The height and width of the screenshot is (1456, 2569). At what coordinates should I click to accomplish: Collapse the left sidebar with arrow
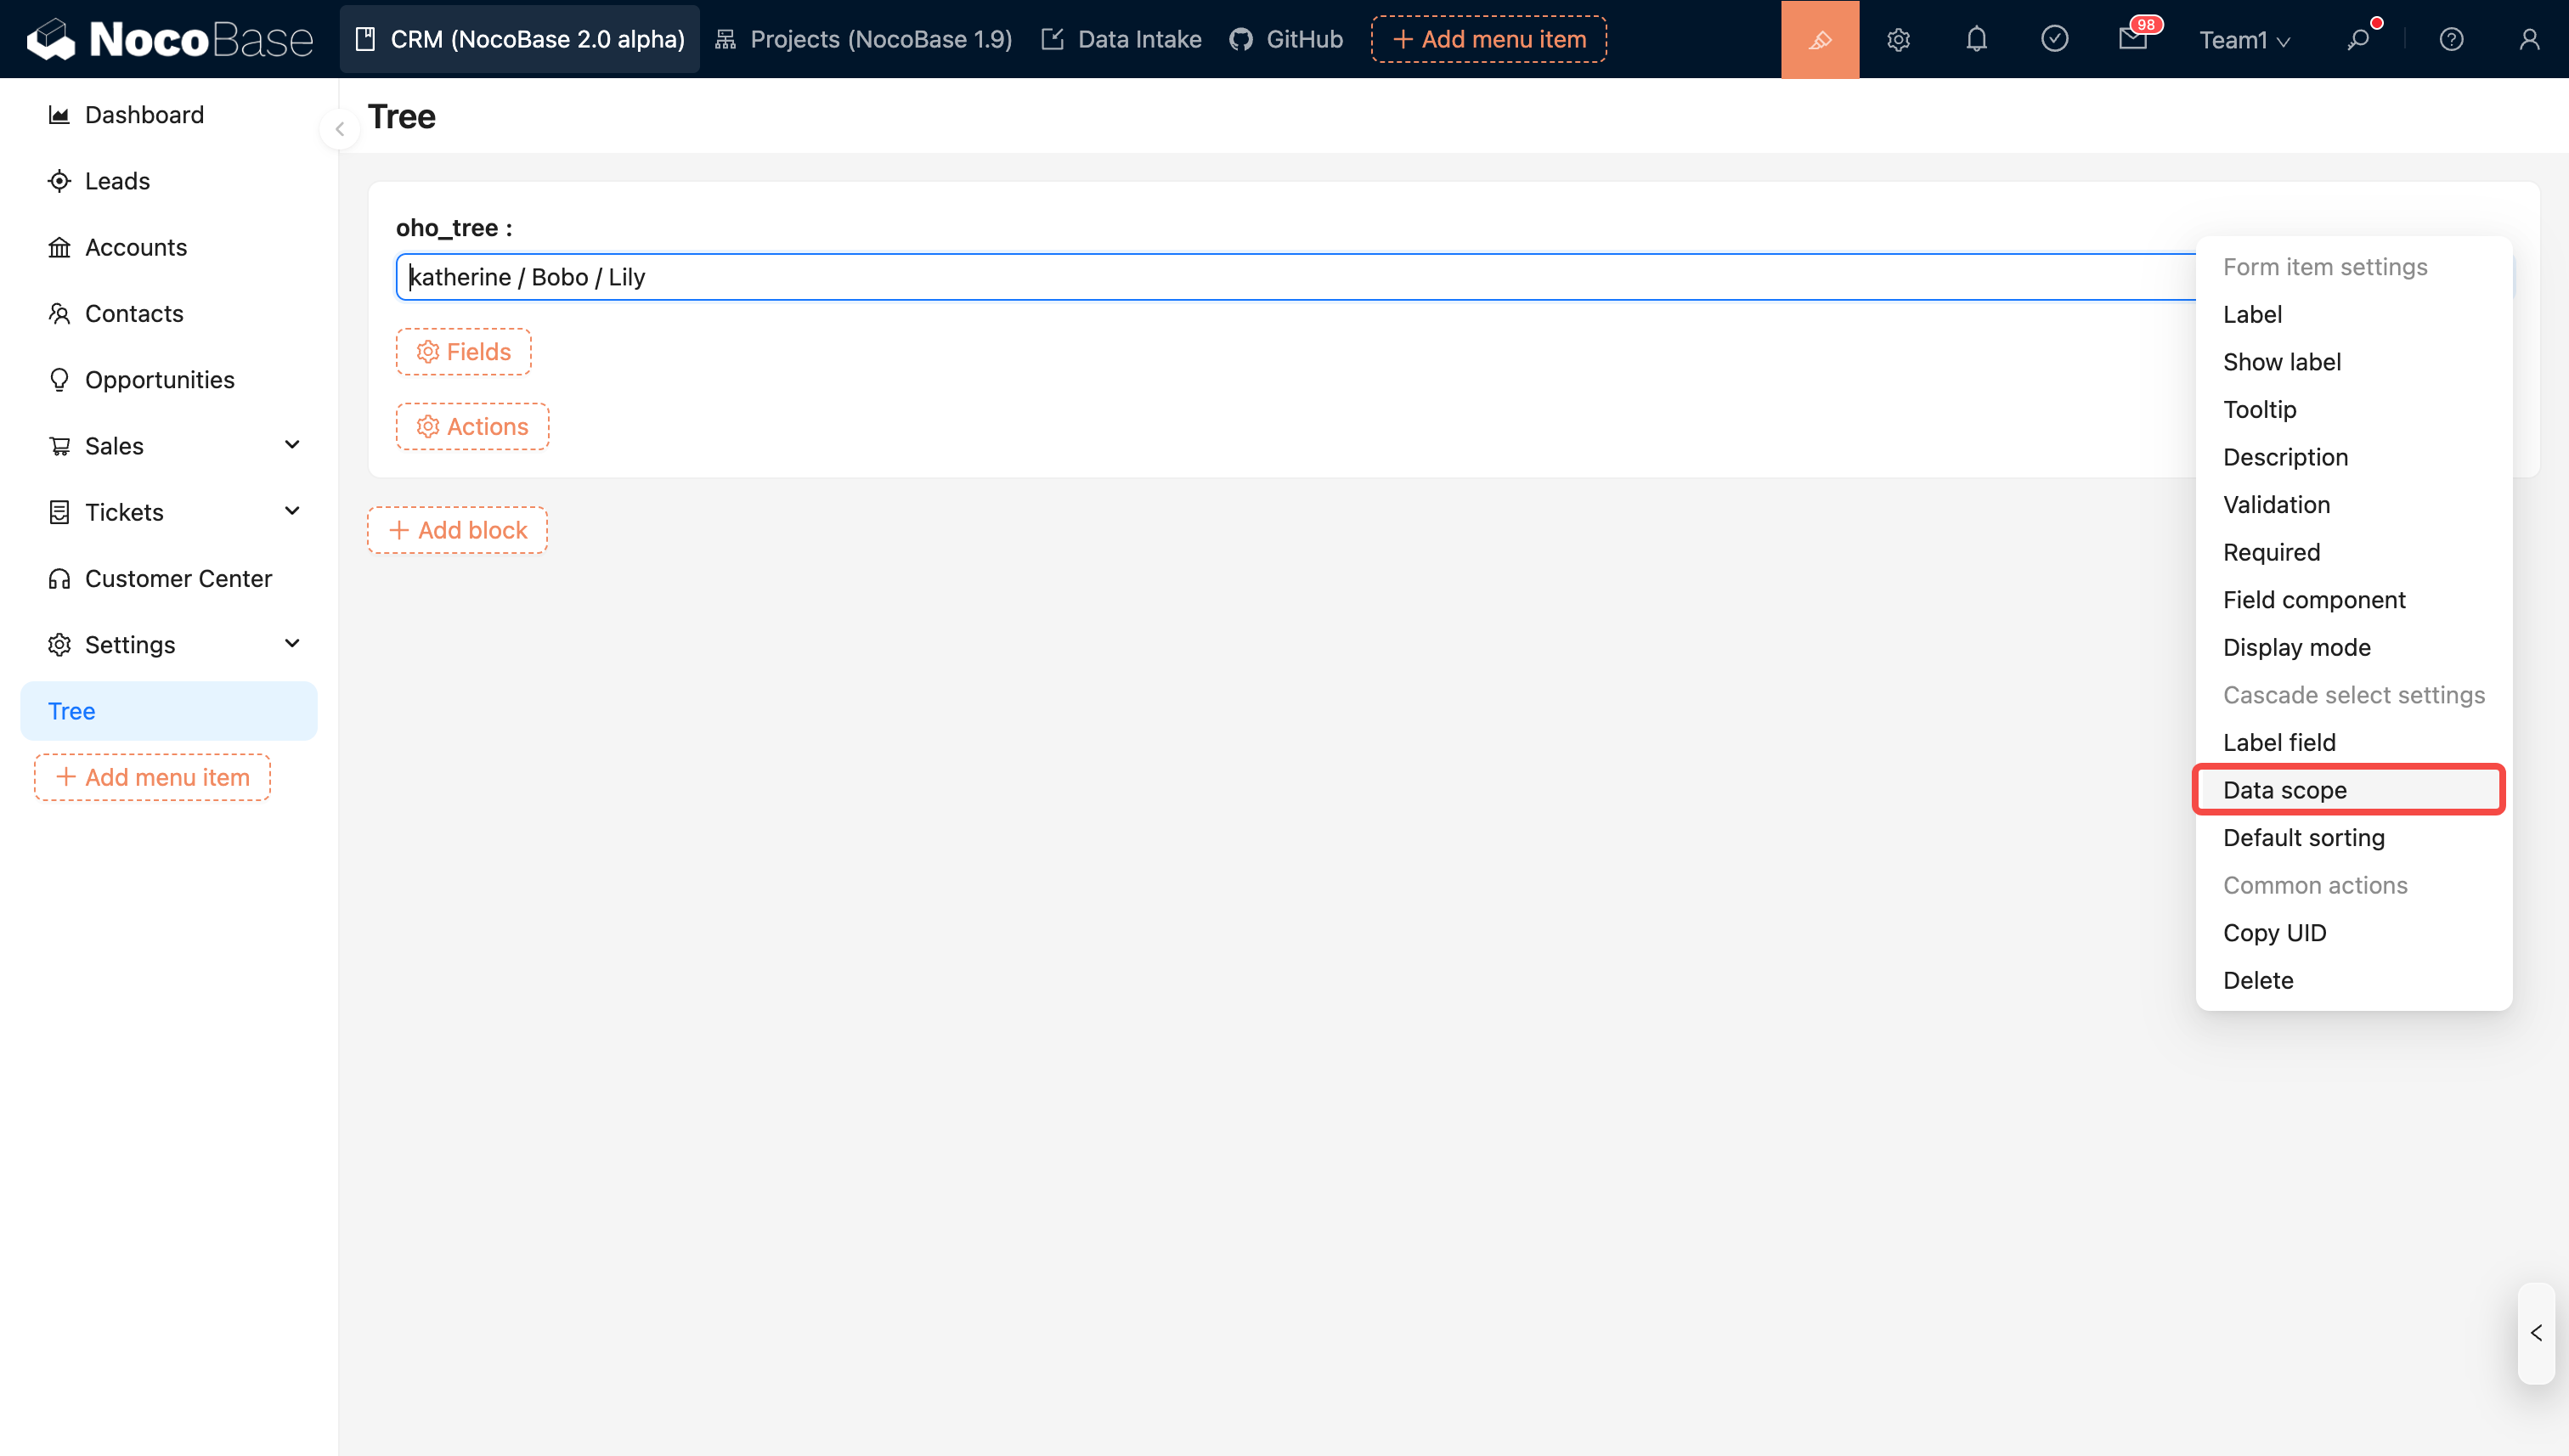click(340, 129)
